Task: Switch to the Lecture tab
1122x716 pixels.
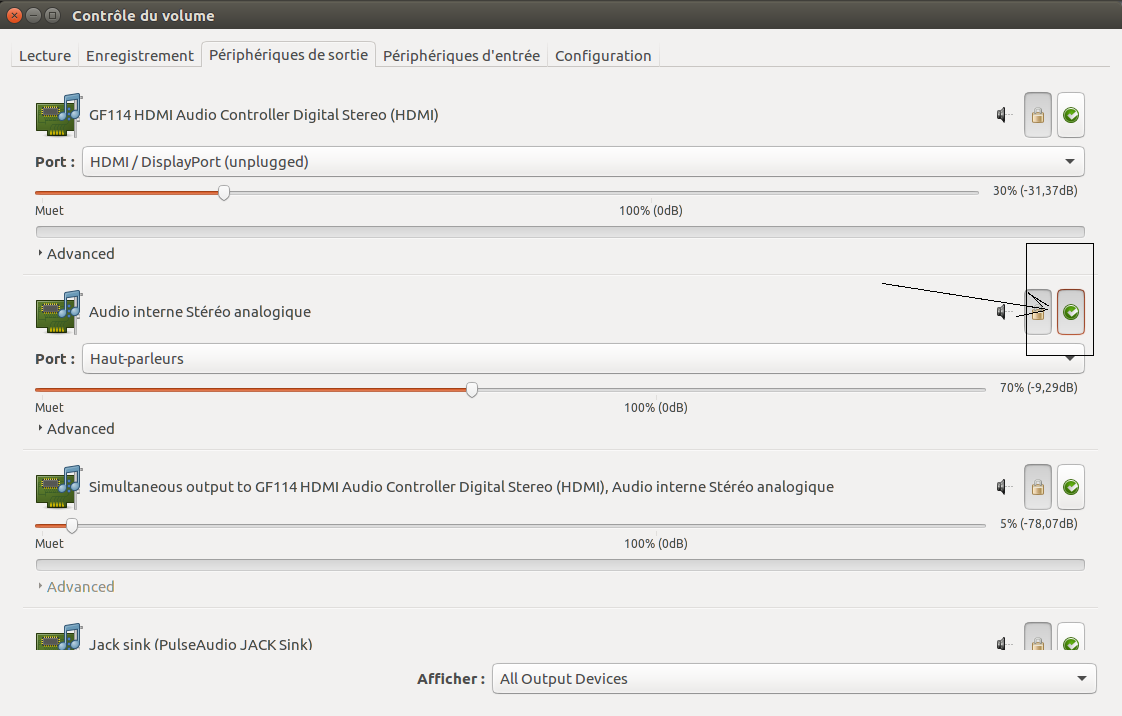Action: (x=45, y=56)
